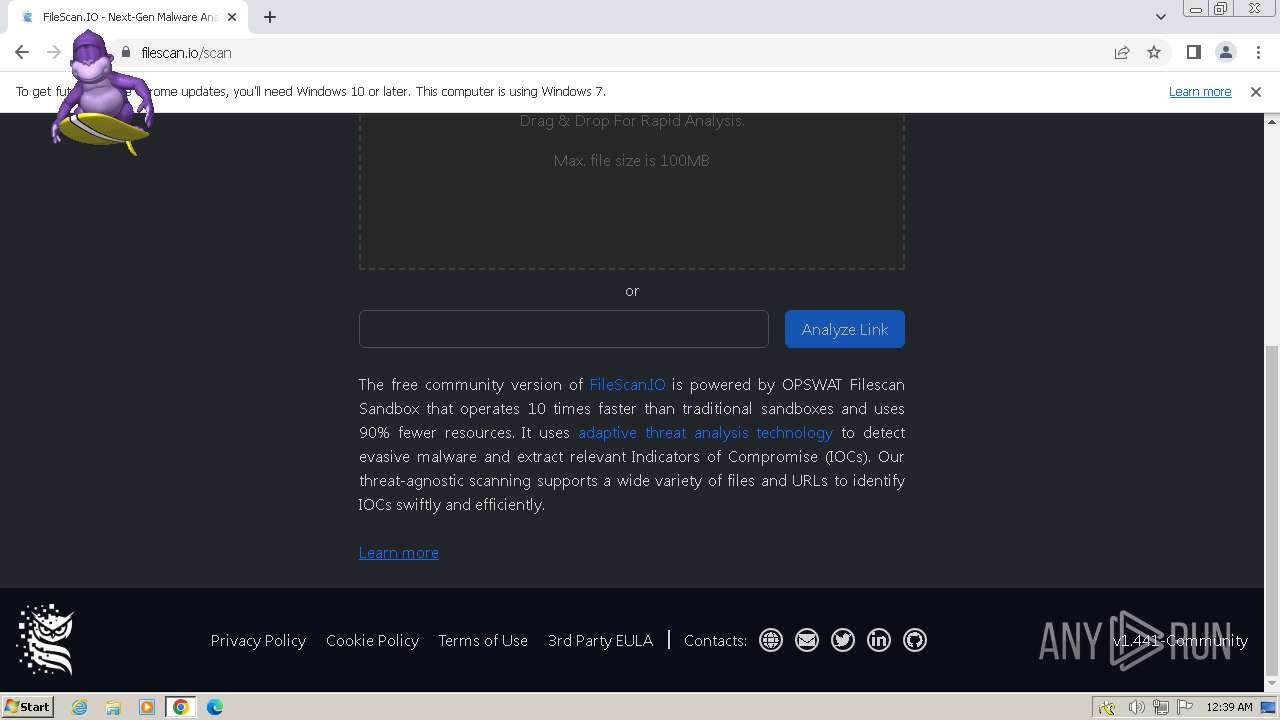Open the LinkedIn contact icon
The image size is (1280, 720).
(x=879, y=640)
